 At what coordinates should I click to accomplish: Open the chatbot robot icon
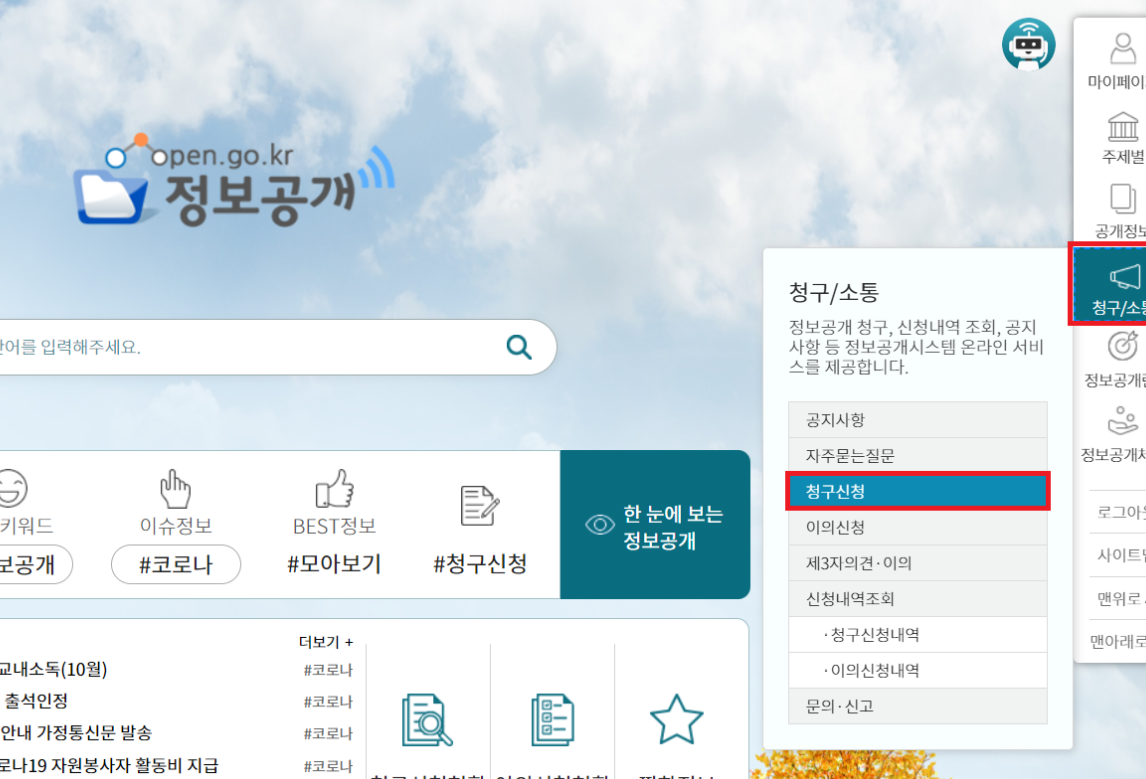pyautogui.click(x=1028, y=44)
